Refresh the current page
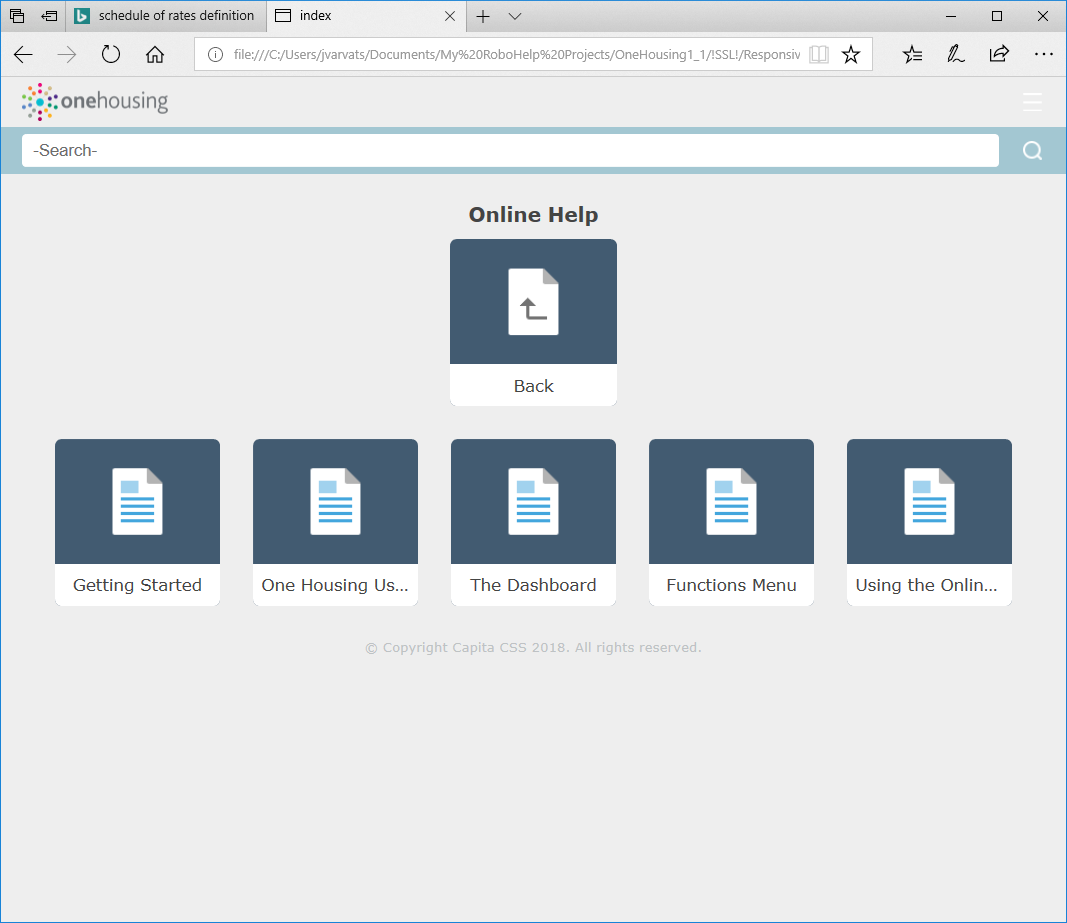This screenshot has width=1067, height=923. [x=111, y=54]
